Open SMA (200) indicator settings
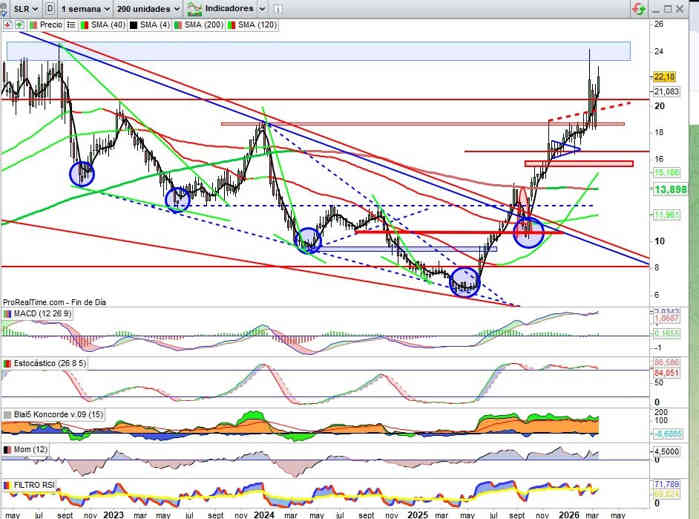This screenshot has width=699, height=519. (x=206, y=24)
